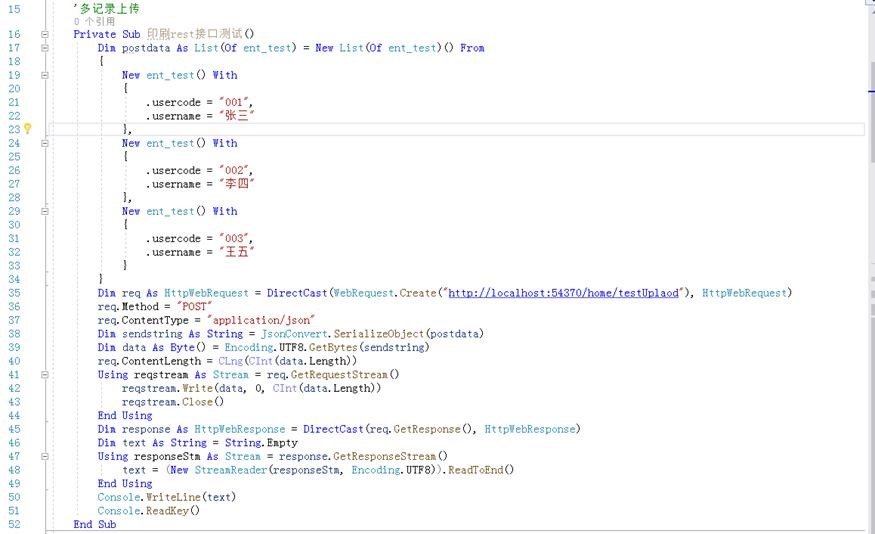Click the "POST" string on line 36

point(194,306)
